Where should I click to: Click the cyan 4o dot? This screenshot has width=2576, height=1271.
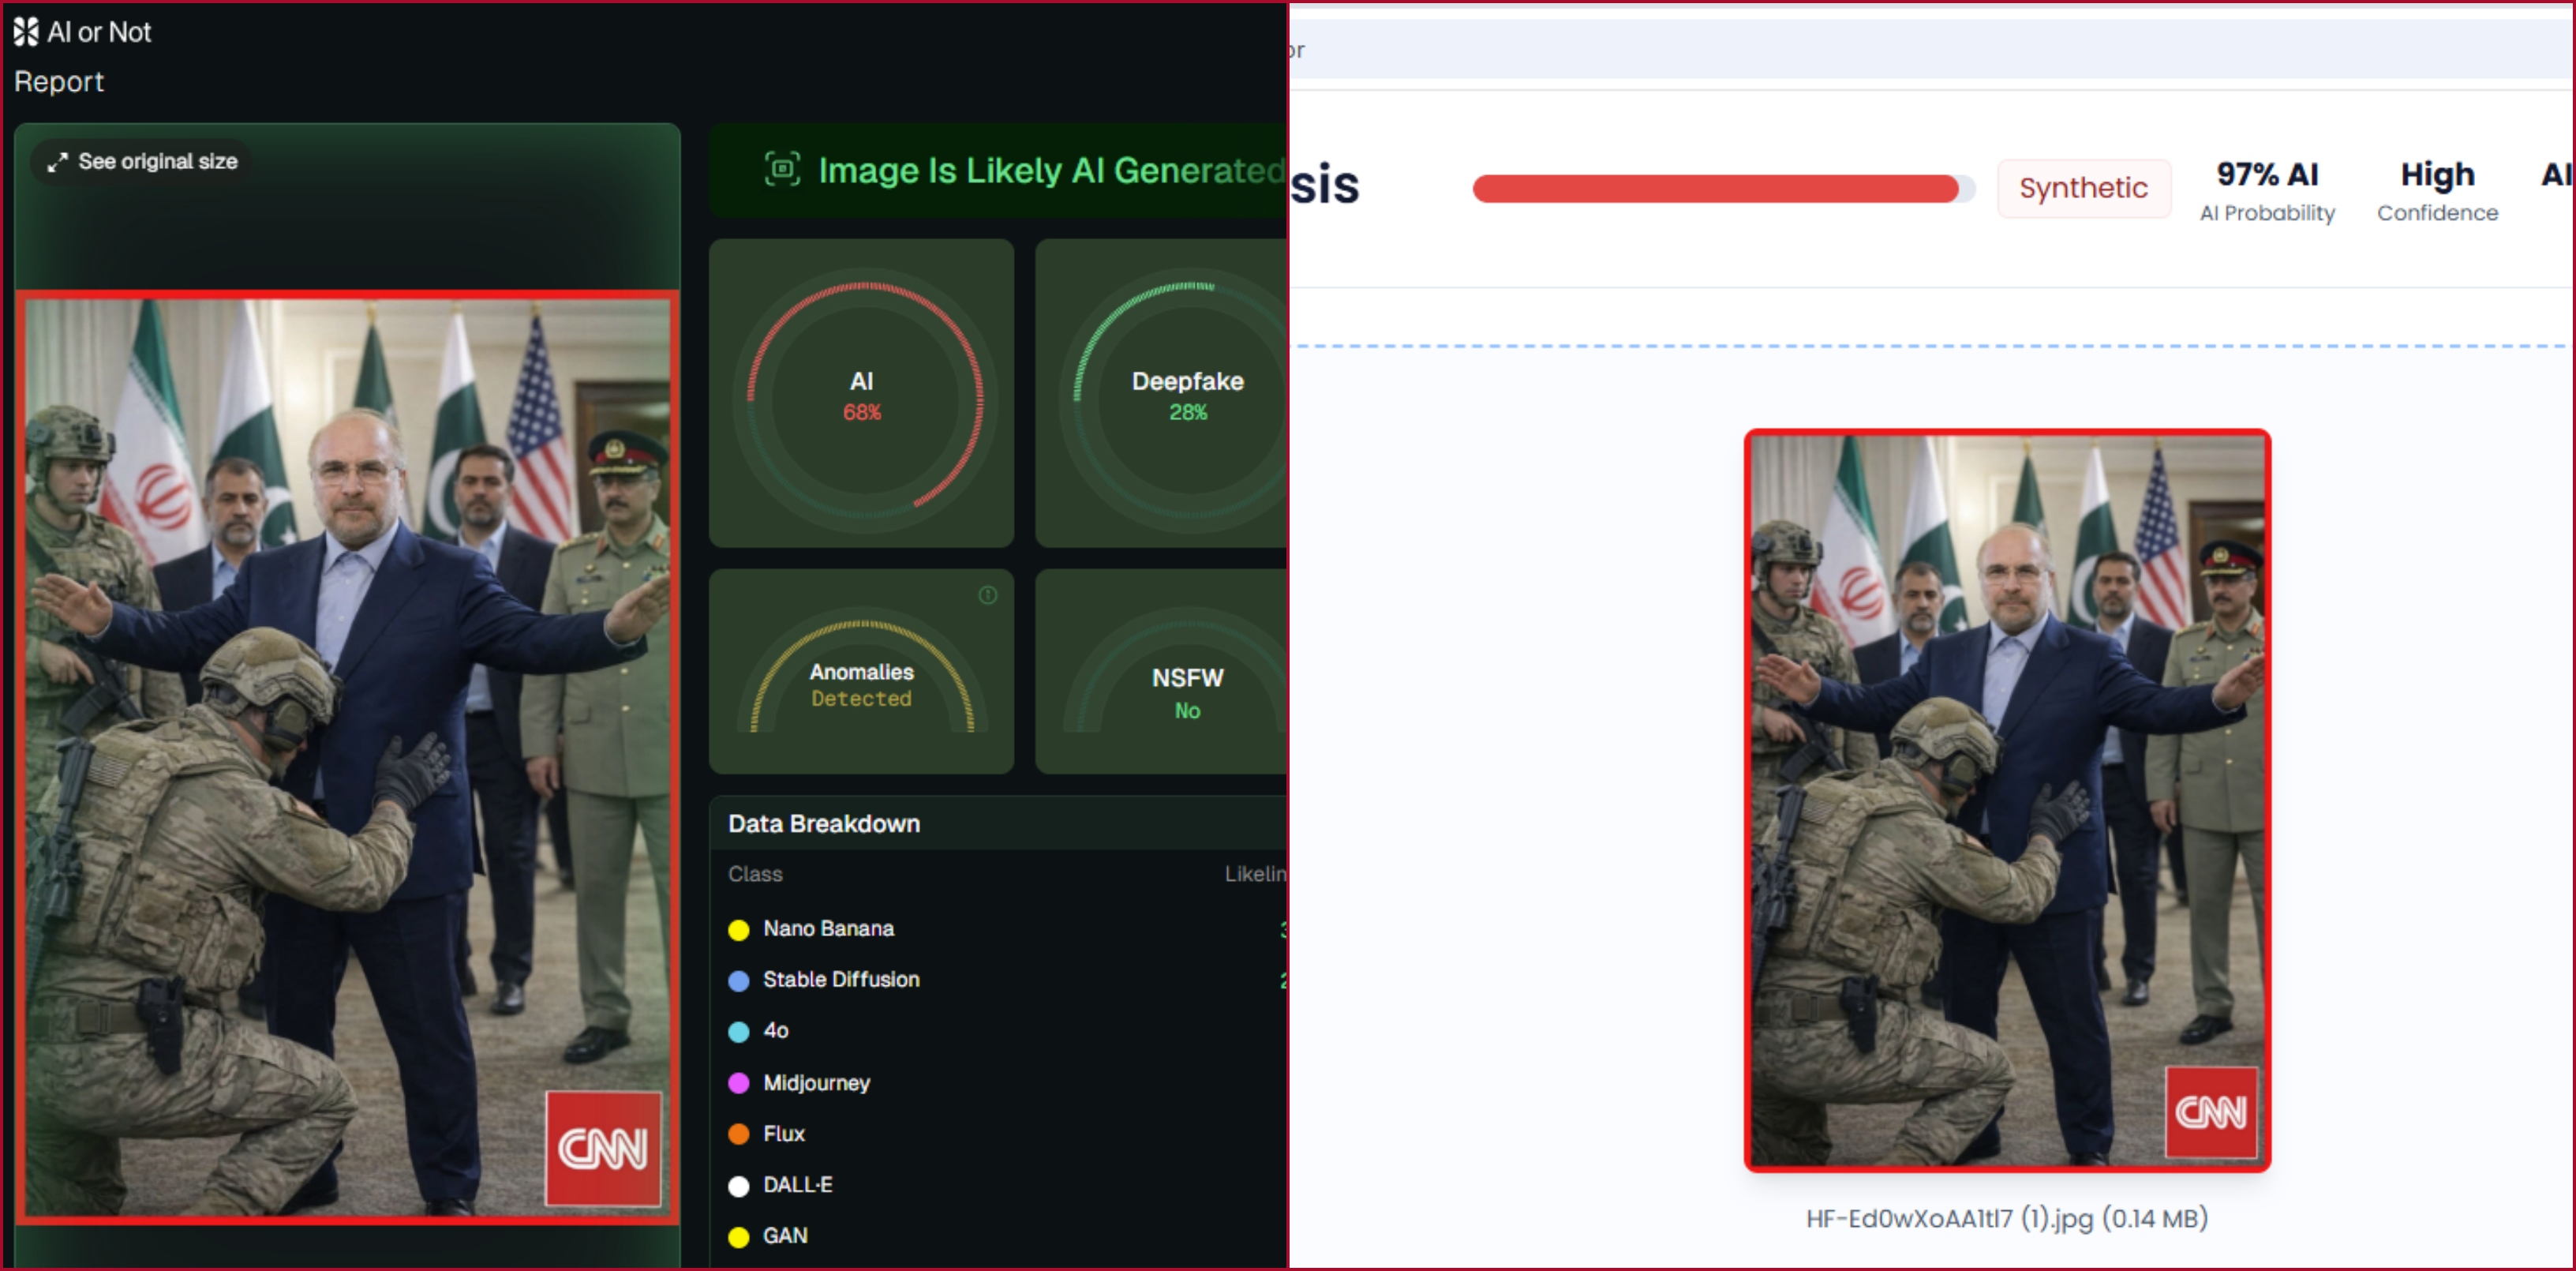coord(739,1032)
